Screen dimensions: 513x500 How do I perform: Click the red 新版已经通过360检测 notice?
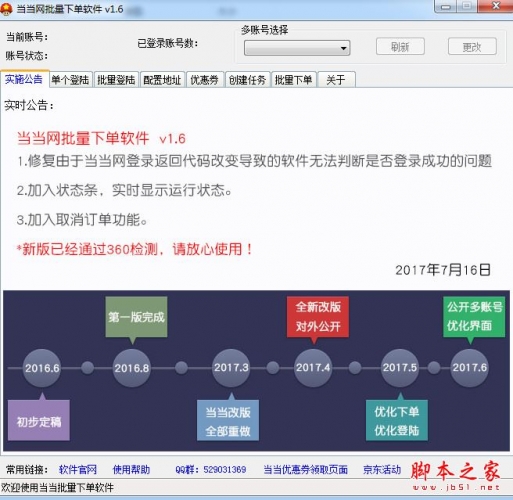pos(135,249)
